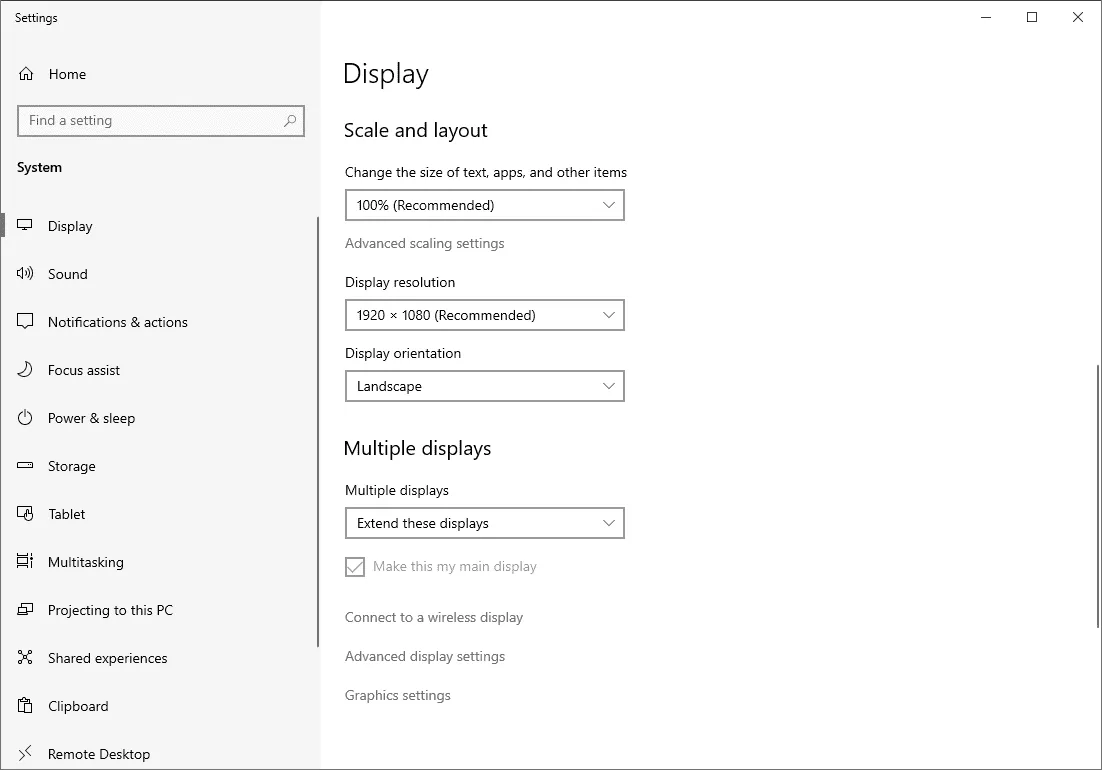Image resolution: width=1102 pixels, height=770 pixels.
Task: Open Storage using its drive icon
Action: click(x=26, y=466)
